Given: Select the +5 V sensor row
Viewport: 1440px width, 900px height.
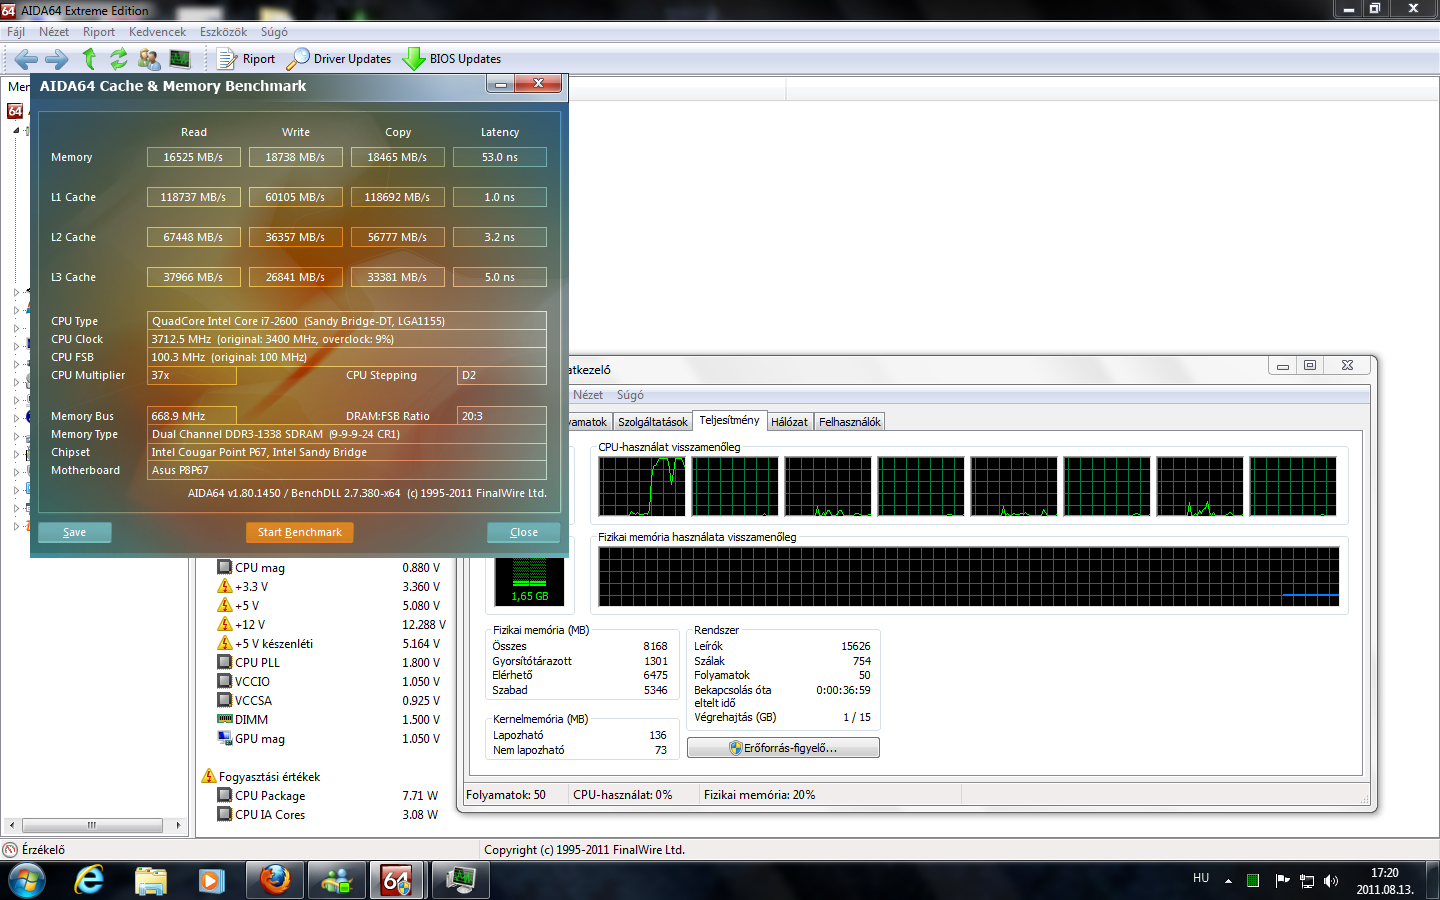Looking at the screenshot, I should click(329, 606).
